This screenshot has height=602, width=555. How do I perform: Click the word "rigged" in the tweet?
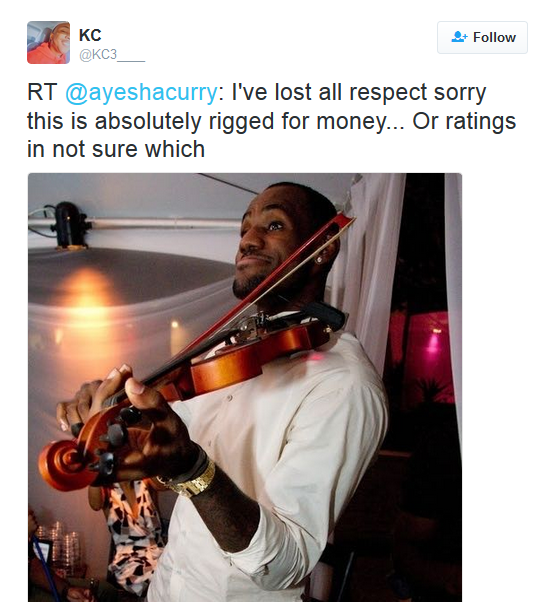point(242,121)
